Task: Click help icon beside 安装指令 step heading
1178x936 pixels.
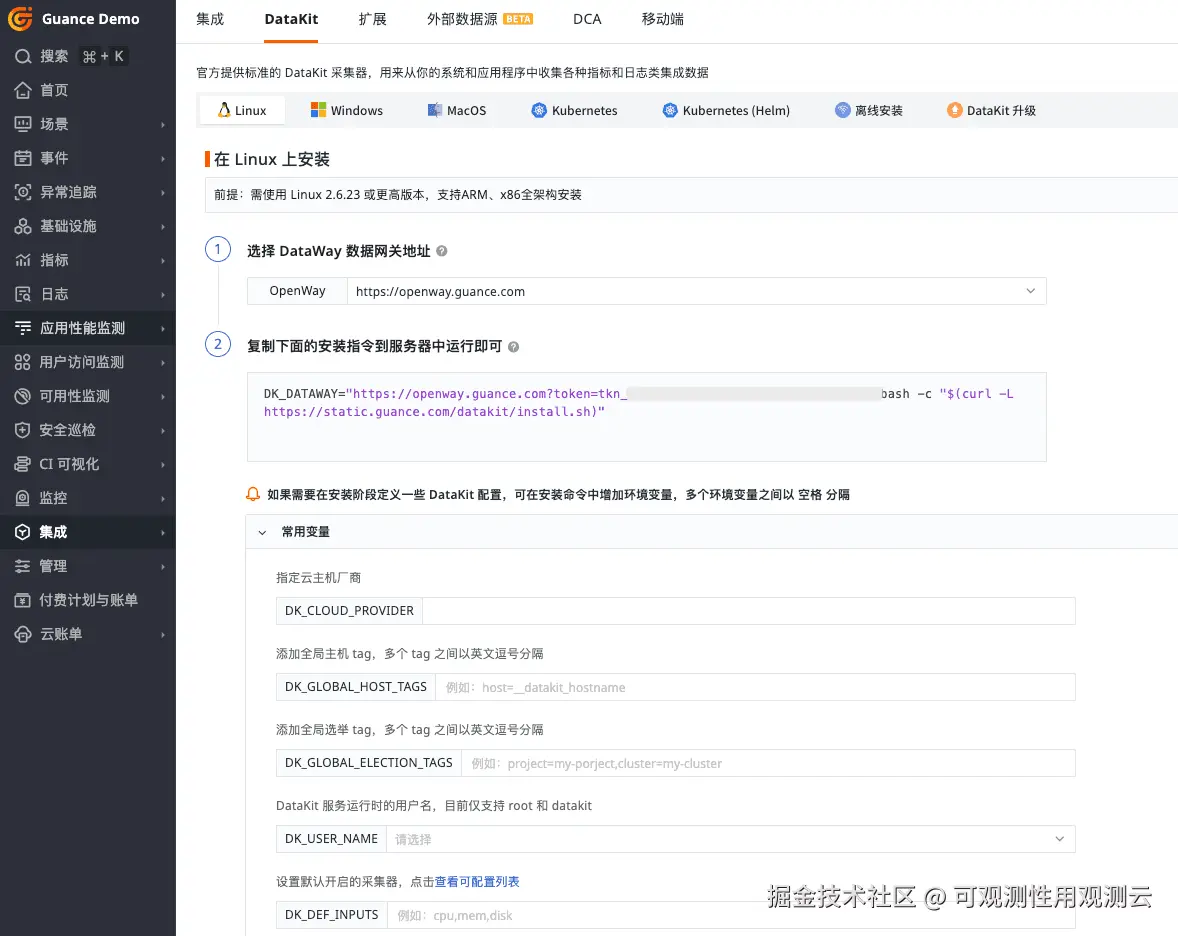Action: pos(513,346)
